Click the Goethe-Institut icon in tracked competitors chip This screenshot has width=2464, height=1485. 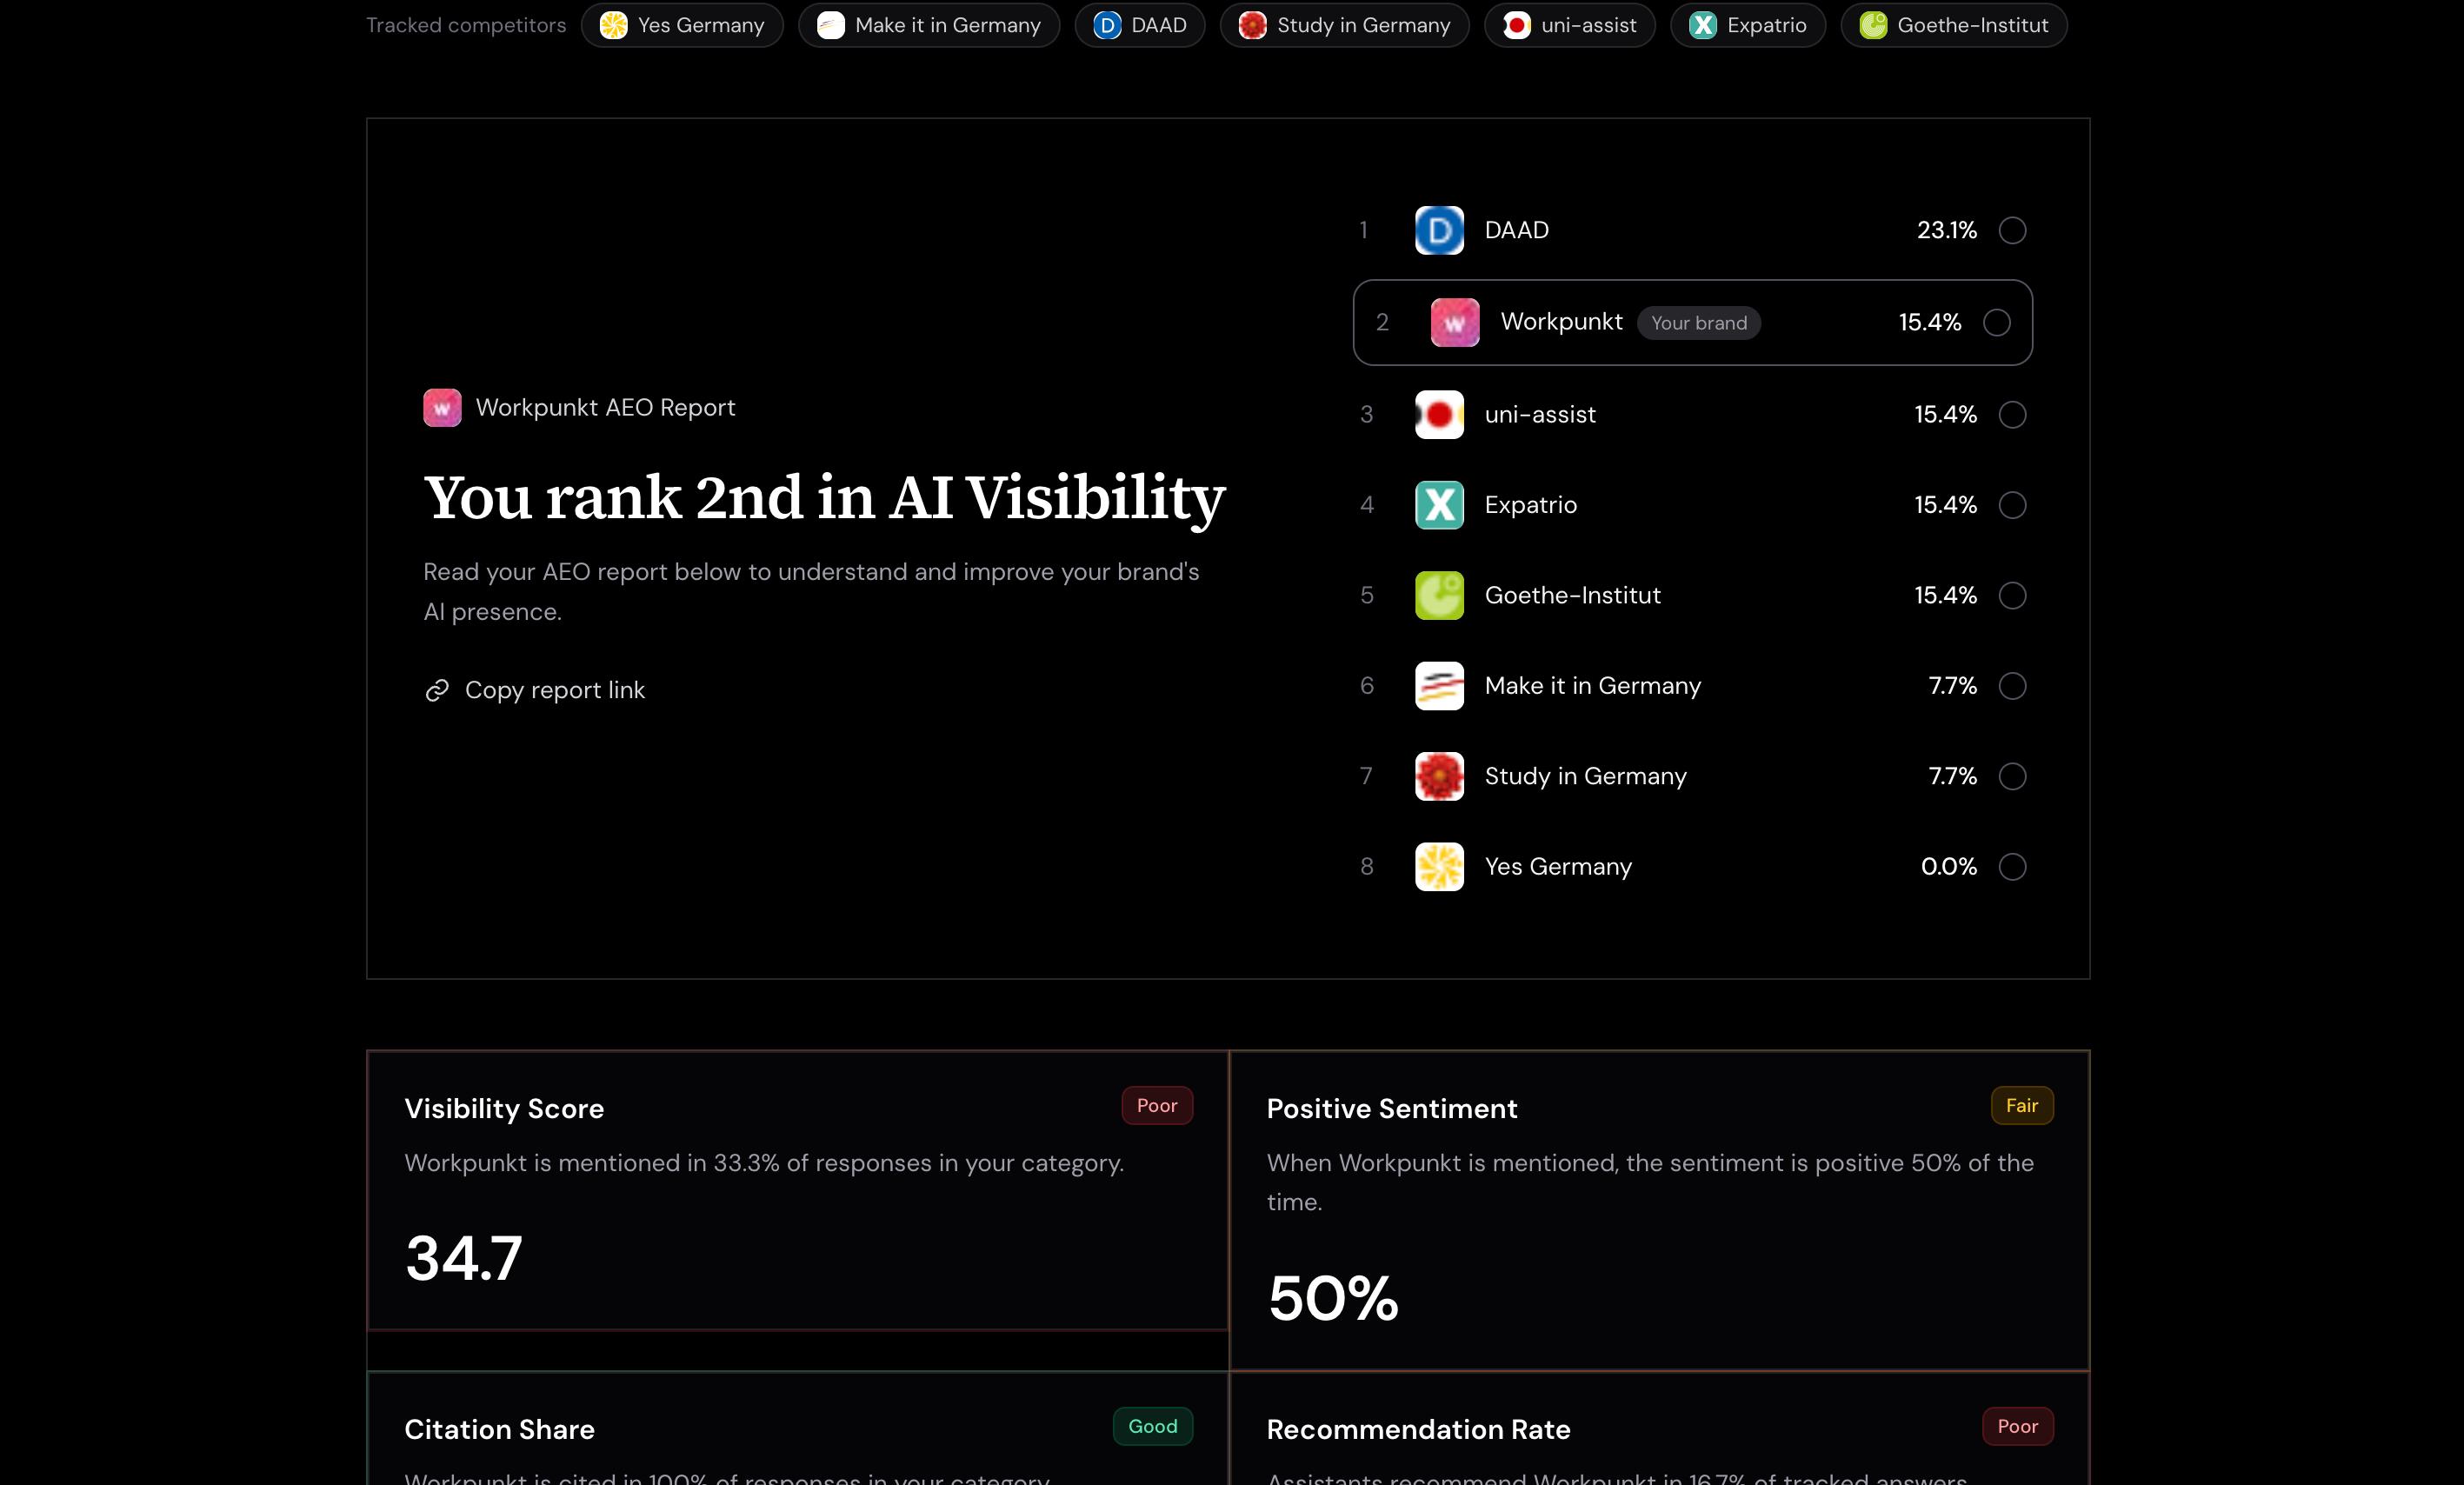pos(1873,25)
